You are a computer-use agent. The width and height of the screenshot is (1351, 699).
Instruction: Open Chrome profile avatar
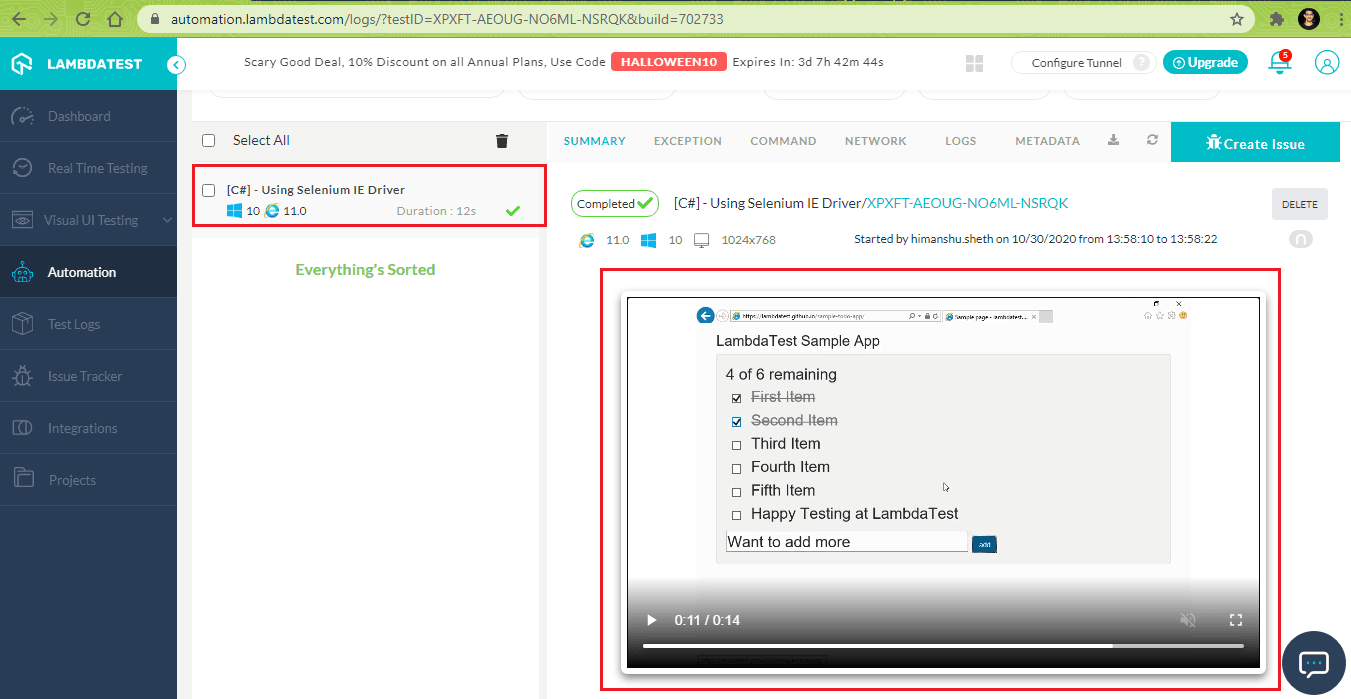tap(1309, 18)
